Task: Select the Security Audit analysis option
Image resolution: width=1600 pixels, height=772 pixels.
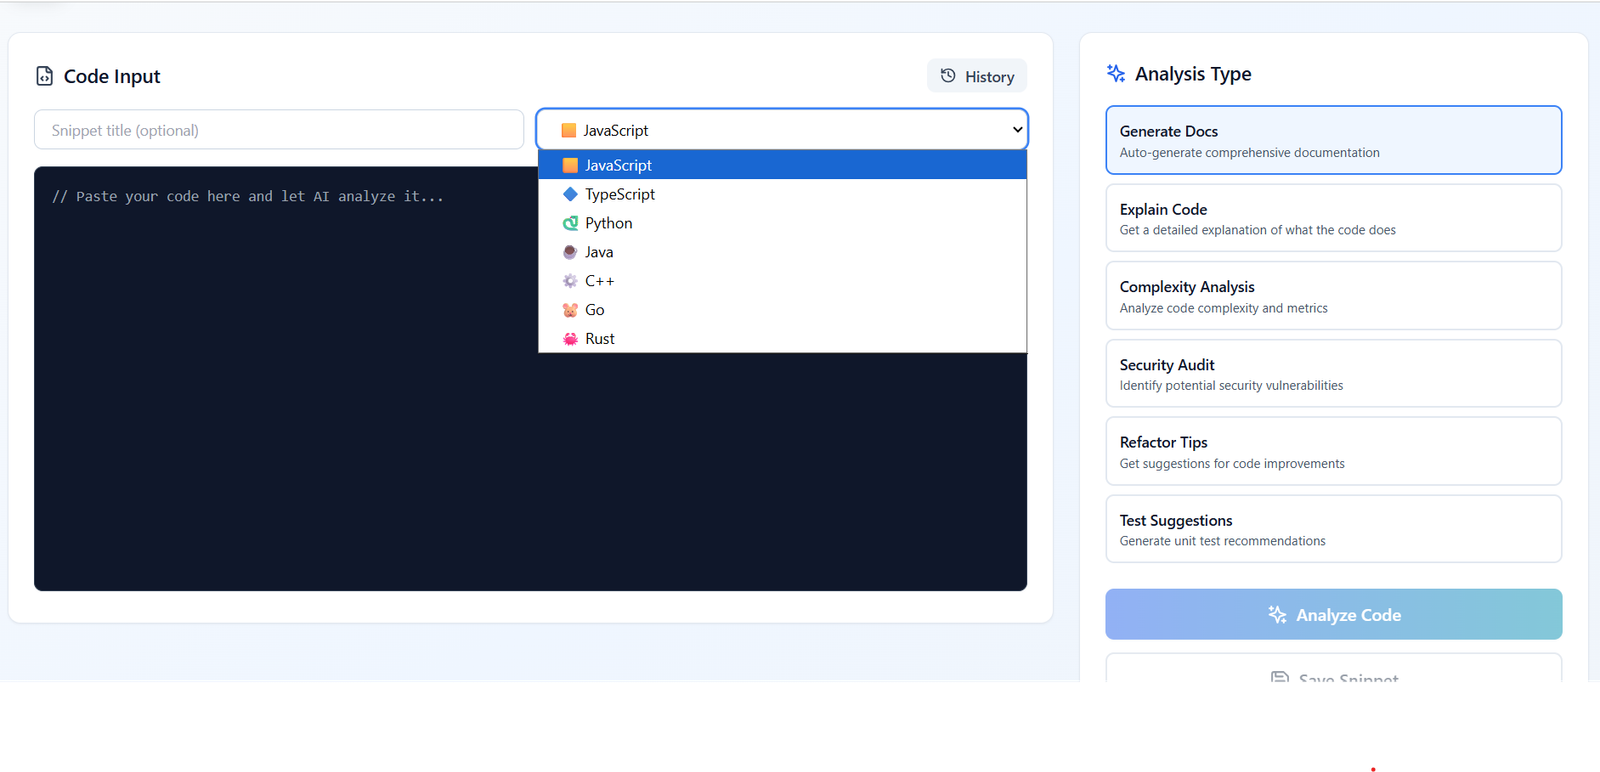Action: 1333,374
